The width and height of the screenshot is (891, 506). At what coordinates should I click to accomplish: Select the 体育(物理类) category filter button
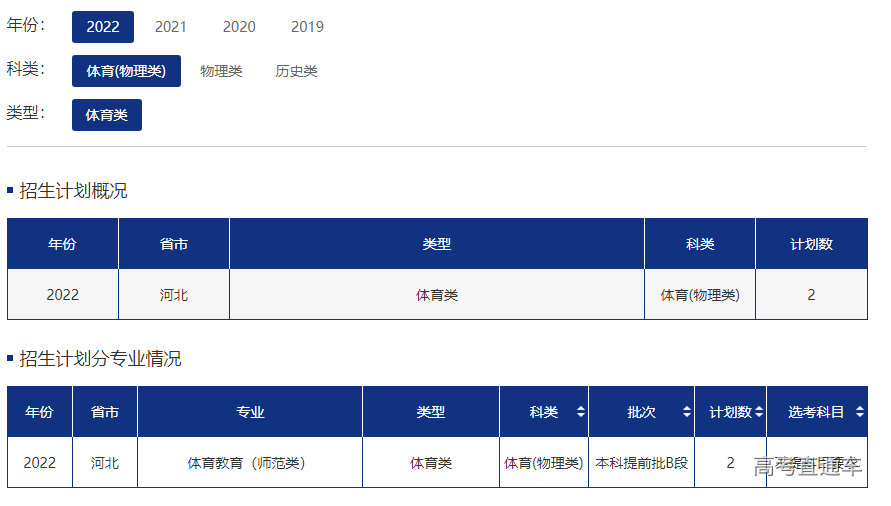pyautogui.click(x=126, y=71)
